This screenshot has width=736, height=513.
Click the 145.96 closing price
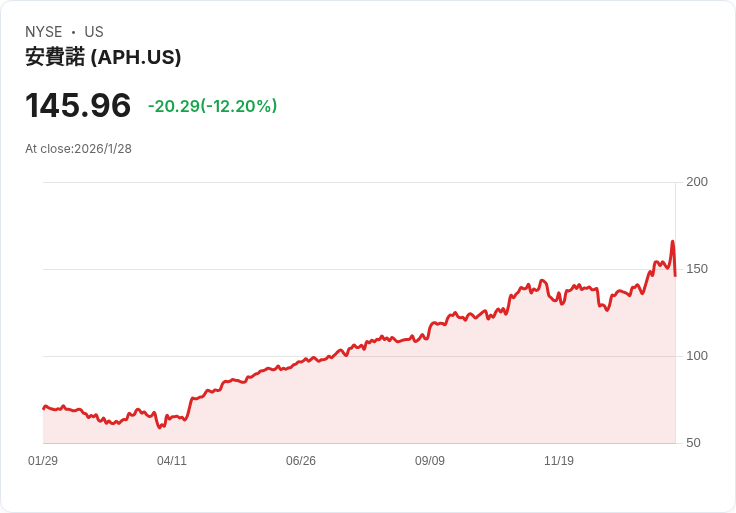pyautogui.click(x=78, y=106)
